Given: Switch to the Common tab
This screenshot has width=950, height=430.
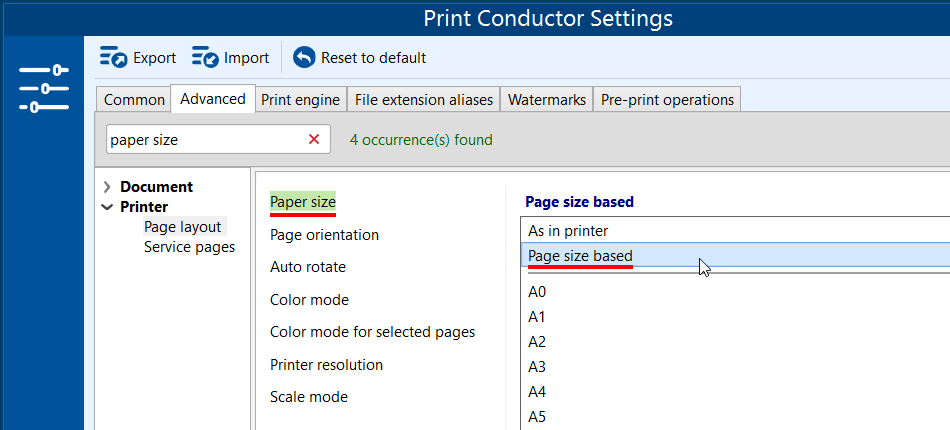Looking at the screenshot, I should (x=134, y=100).
